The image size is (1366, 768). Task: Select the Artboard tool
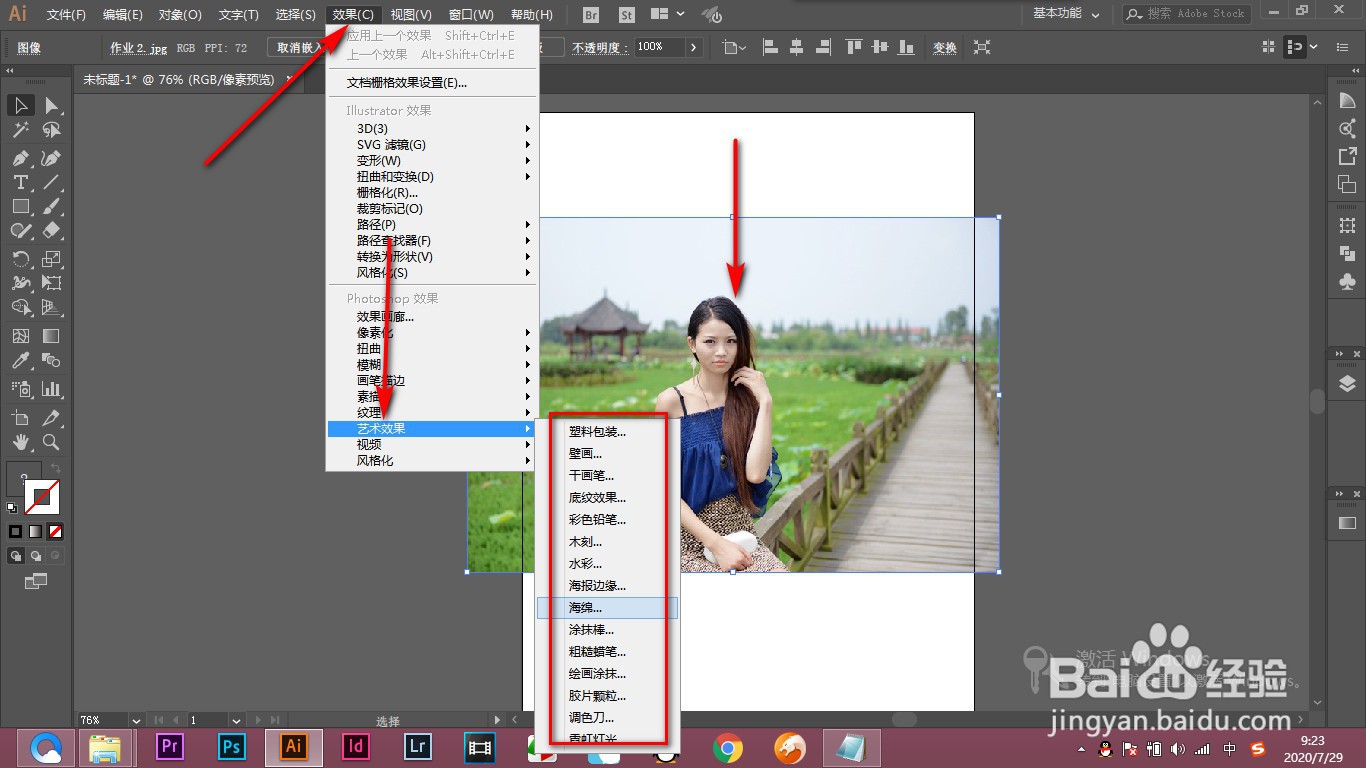coord(21,417)
